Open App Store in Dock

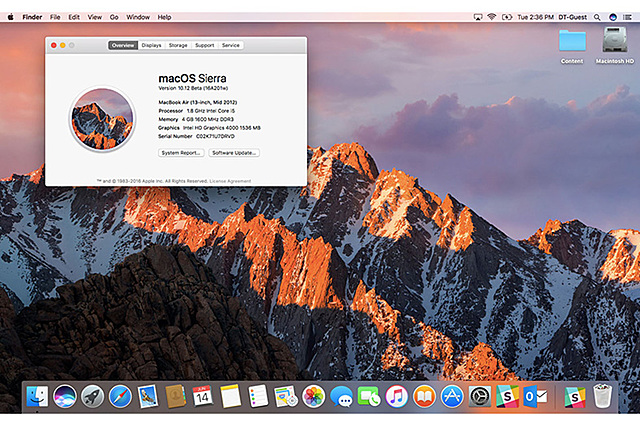tap(452, 396)
